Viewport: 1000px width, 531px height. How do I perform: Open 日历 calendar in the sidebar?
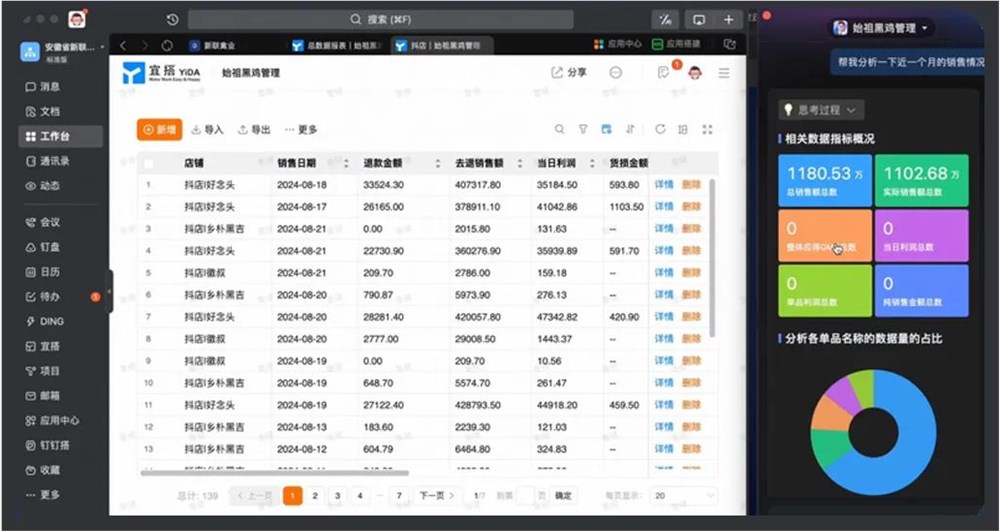[43, 272]
